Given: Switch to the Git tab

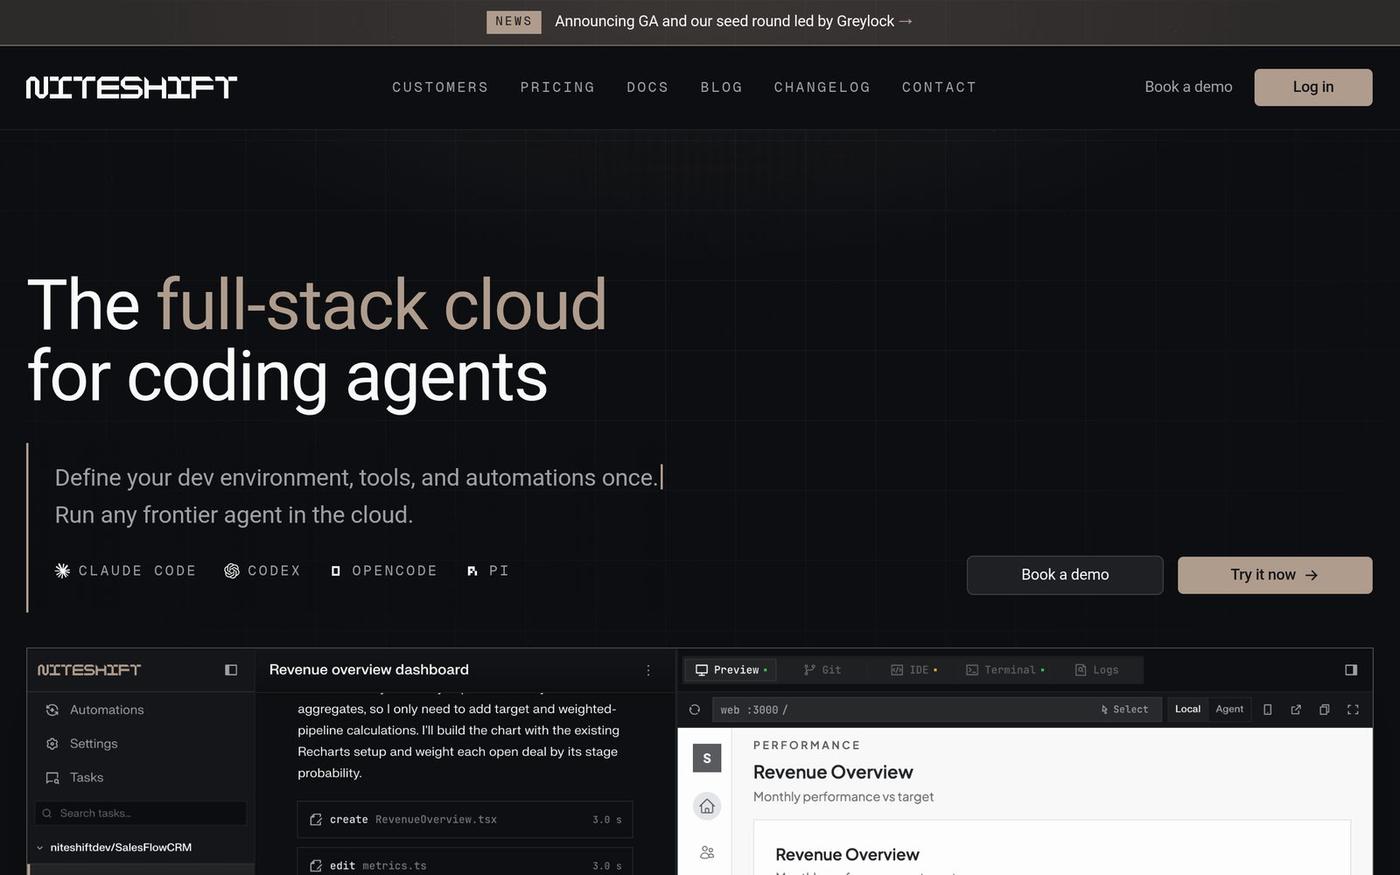Looking at the screenshot, I should pyautogui.click(x=822, y=670).
